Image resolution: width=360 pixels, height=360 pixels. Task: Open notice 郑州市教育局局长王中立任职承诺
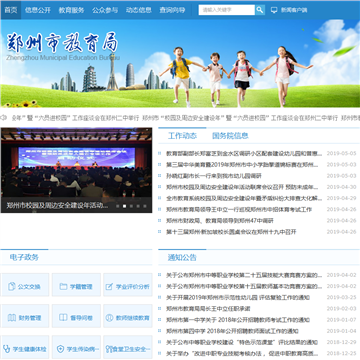(208, 308)
